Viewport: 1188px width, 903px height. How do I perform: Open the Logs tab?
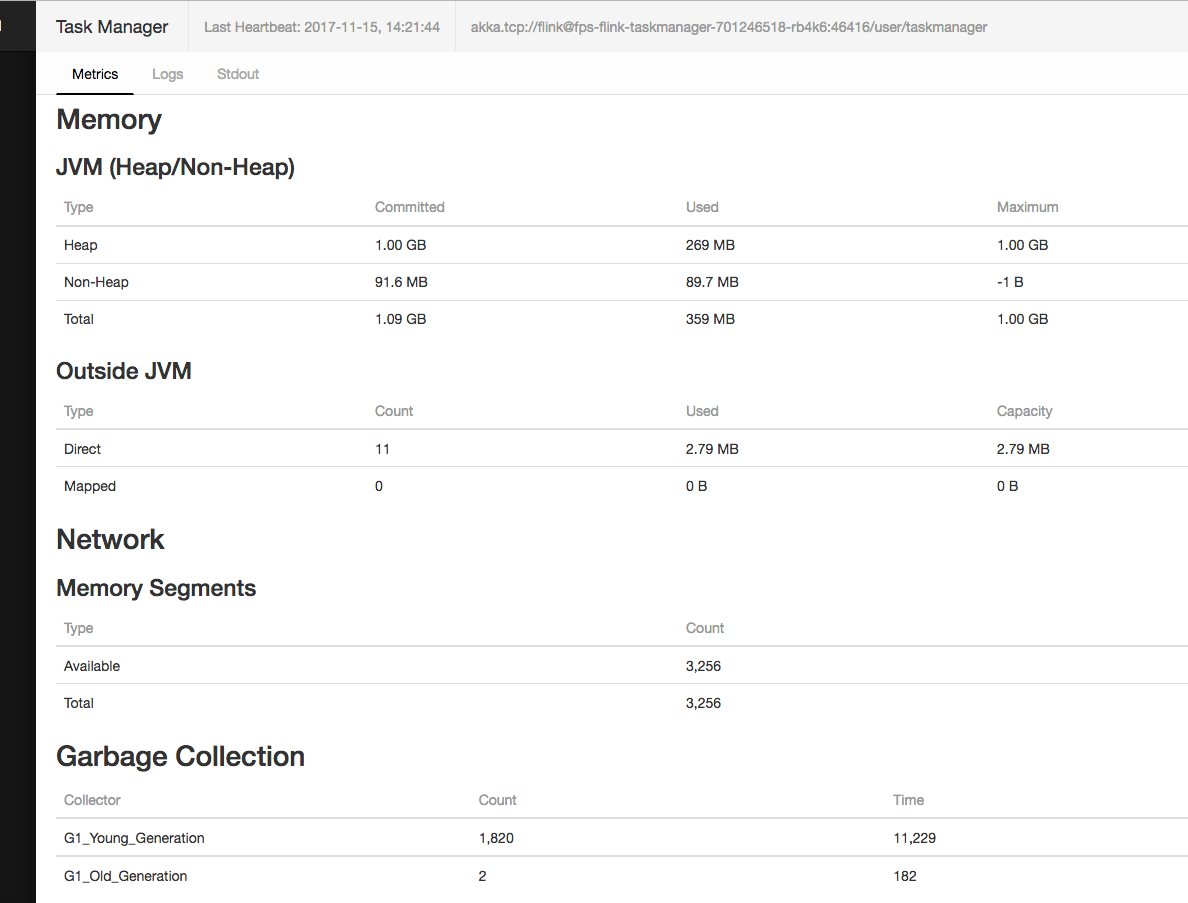tap(167, 74)
